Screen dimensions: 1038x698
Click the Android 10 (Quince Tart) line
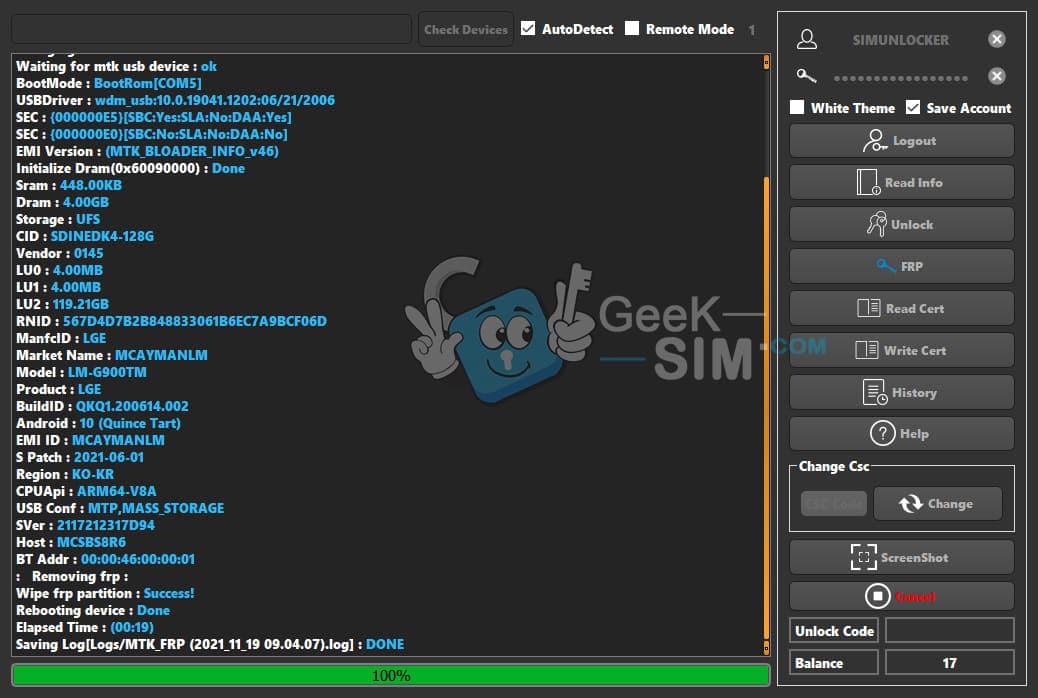pos(98,423)
